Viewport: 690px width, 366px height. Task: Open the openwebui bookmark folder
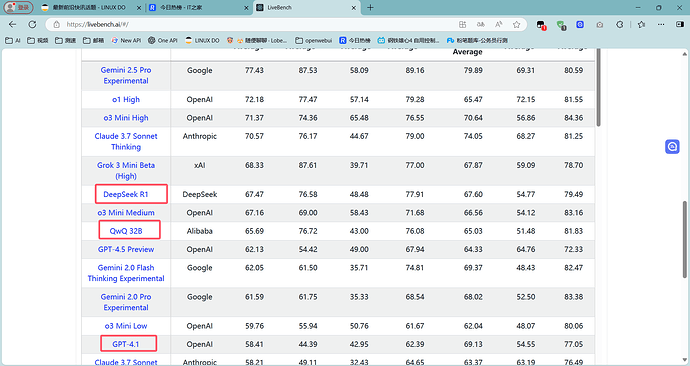(313, 40)
